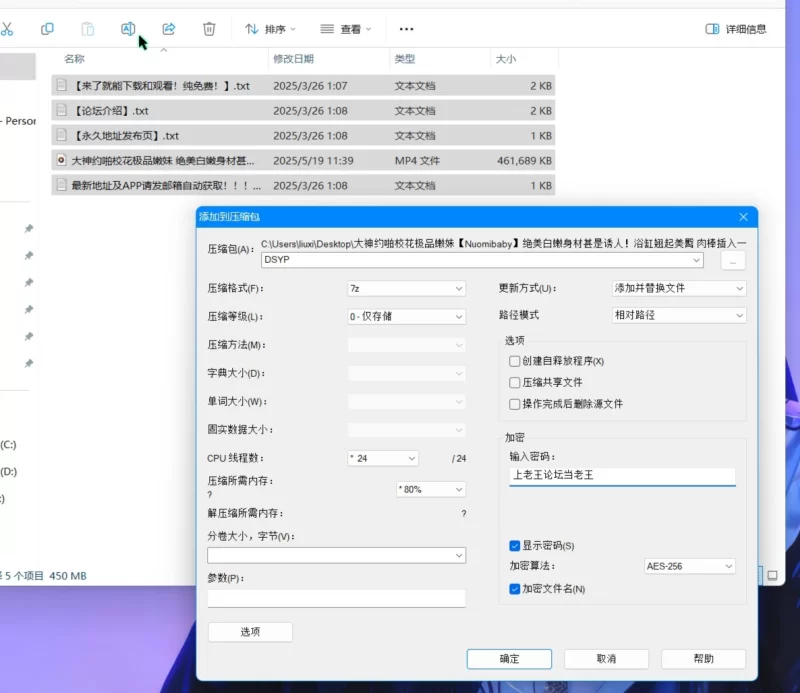Click the 选项 options button
The height and width of the screenshot is (693, 800).
(250, 632)
